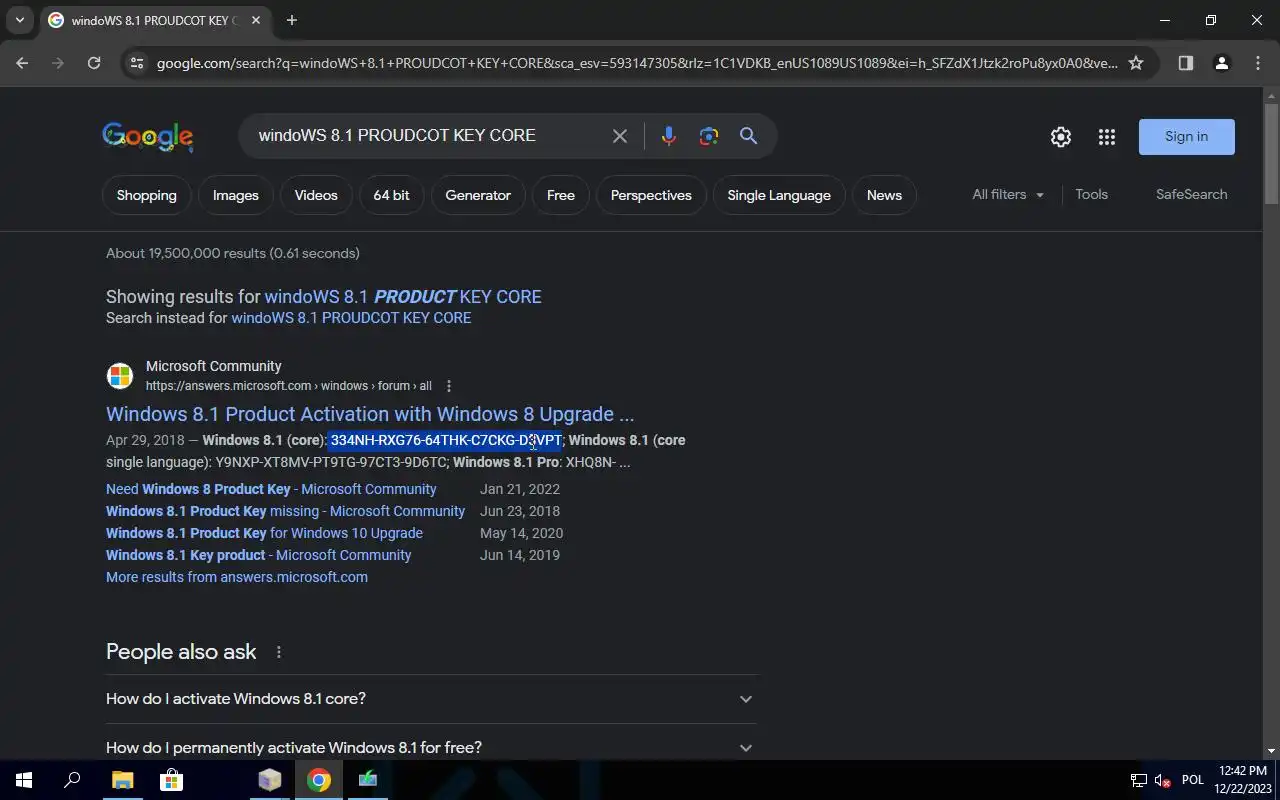Open the Chrome profile icon
This screenshot has height=800, width=1280.
click(x=1222, y=63)
